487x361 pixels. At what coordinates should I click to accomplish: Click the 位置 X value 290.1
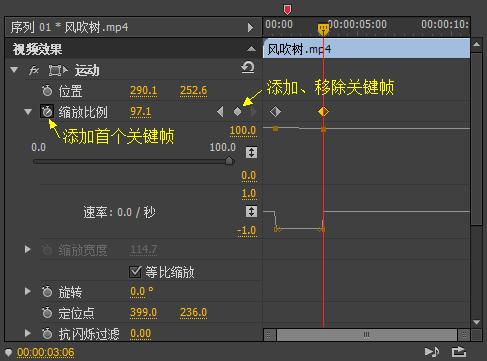tap(143, 90)
